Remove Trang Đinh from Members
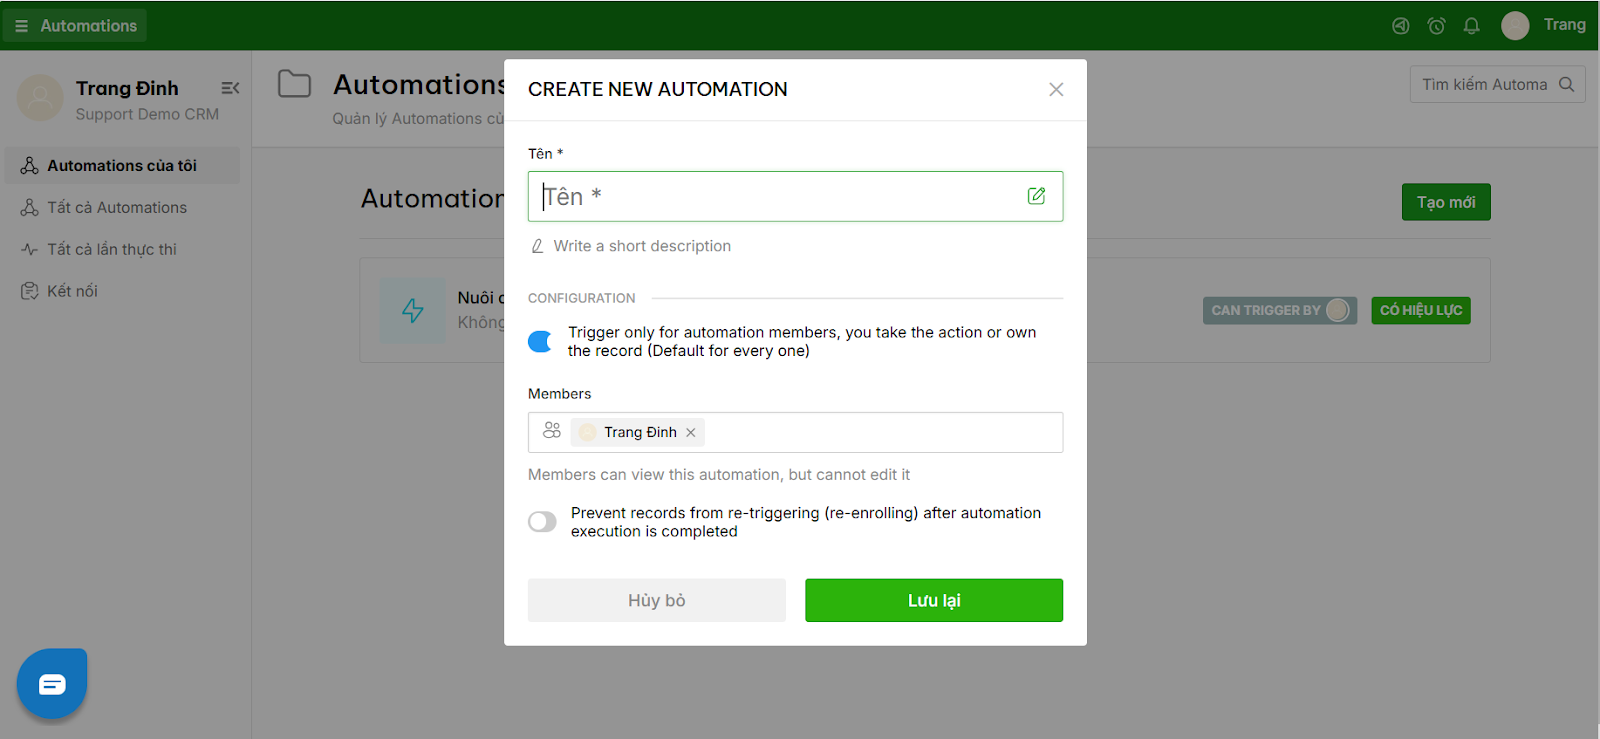 pyautogui.click(x=691, y=432)
